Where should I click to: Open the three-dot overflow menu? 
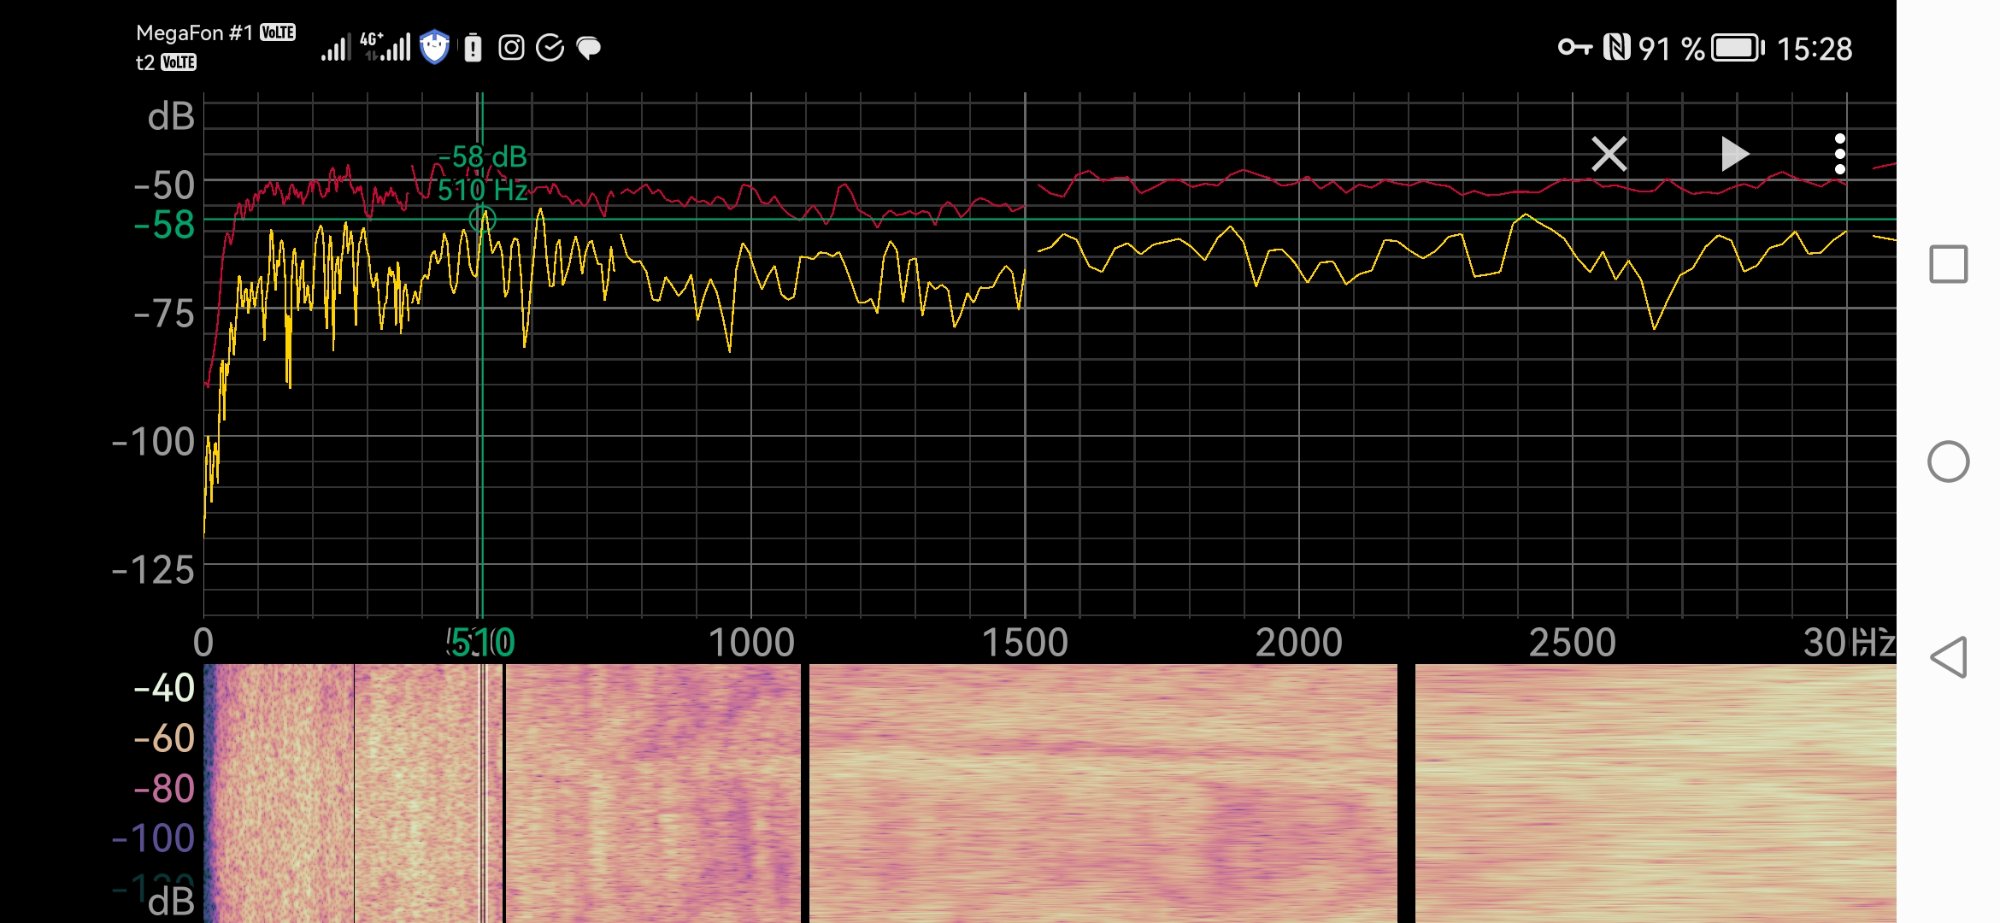click(1840, 154)
